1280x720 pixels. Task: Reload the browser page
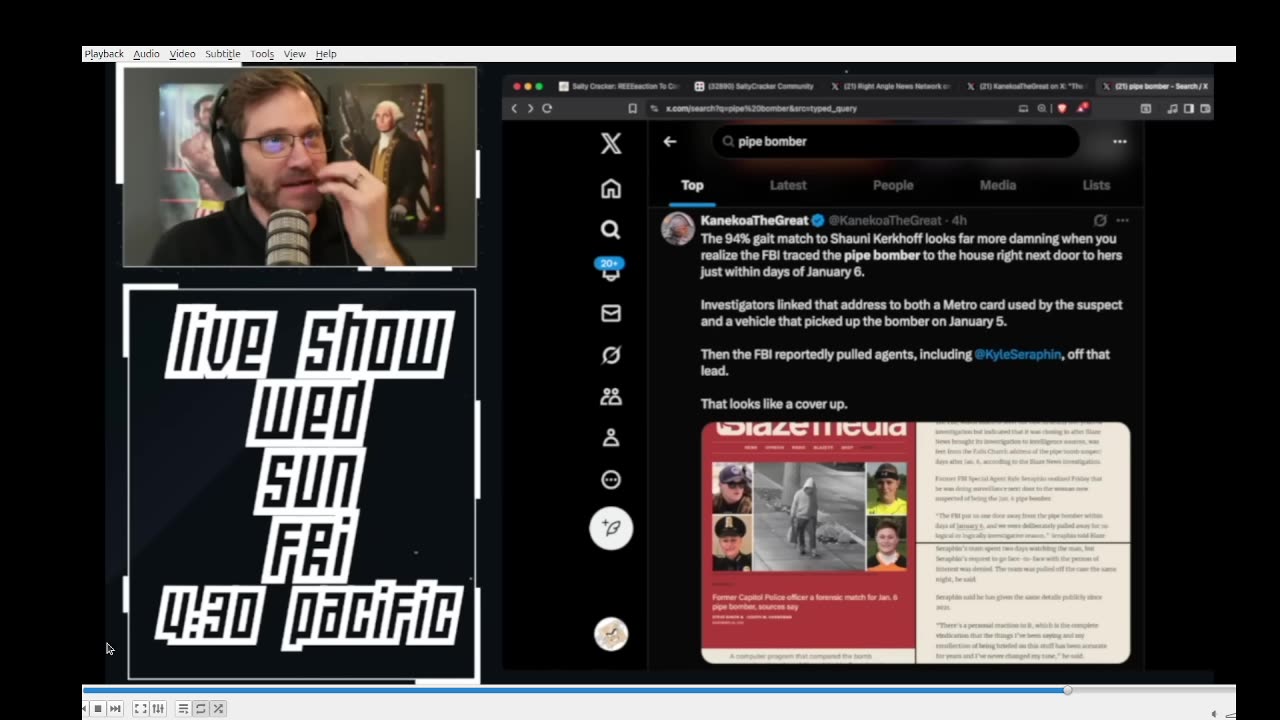547,108
